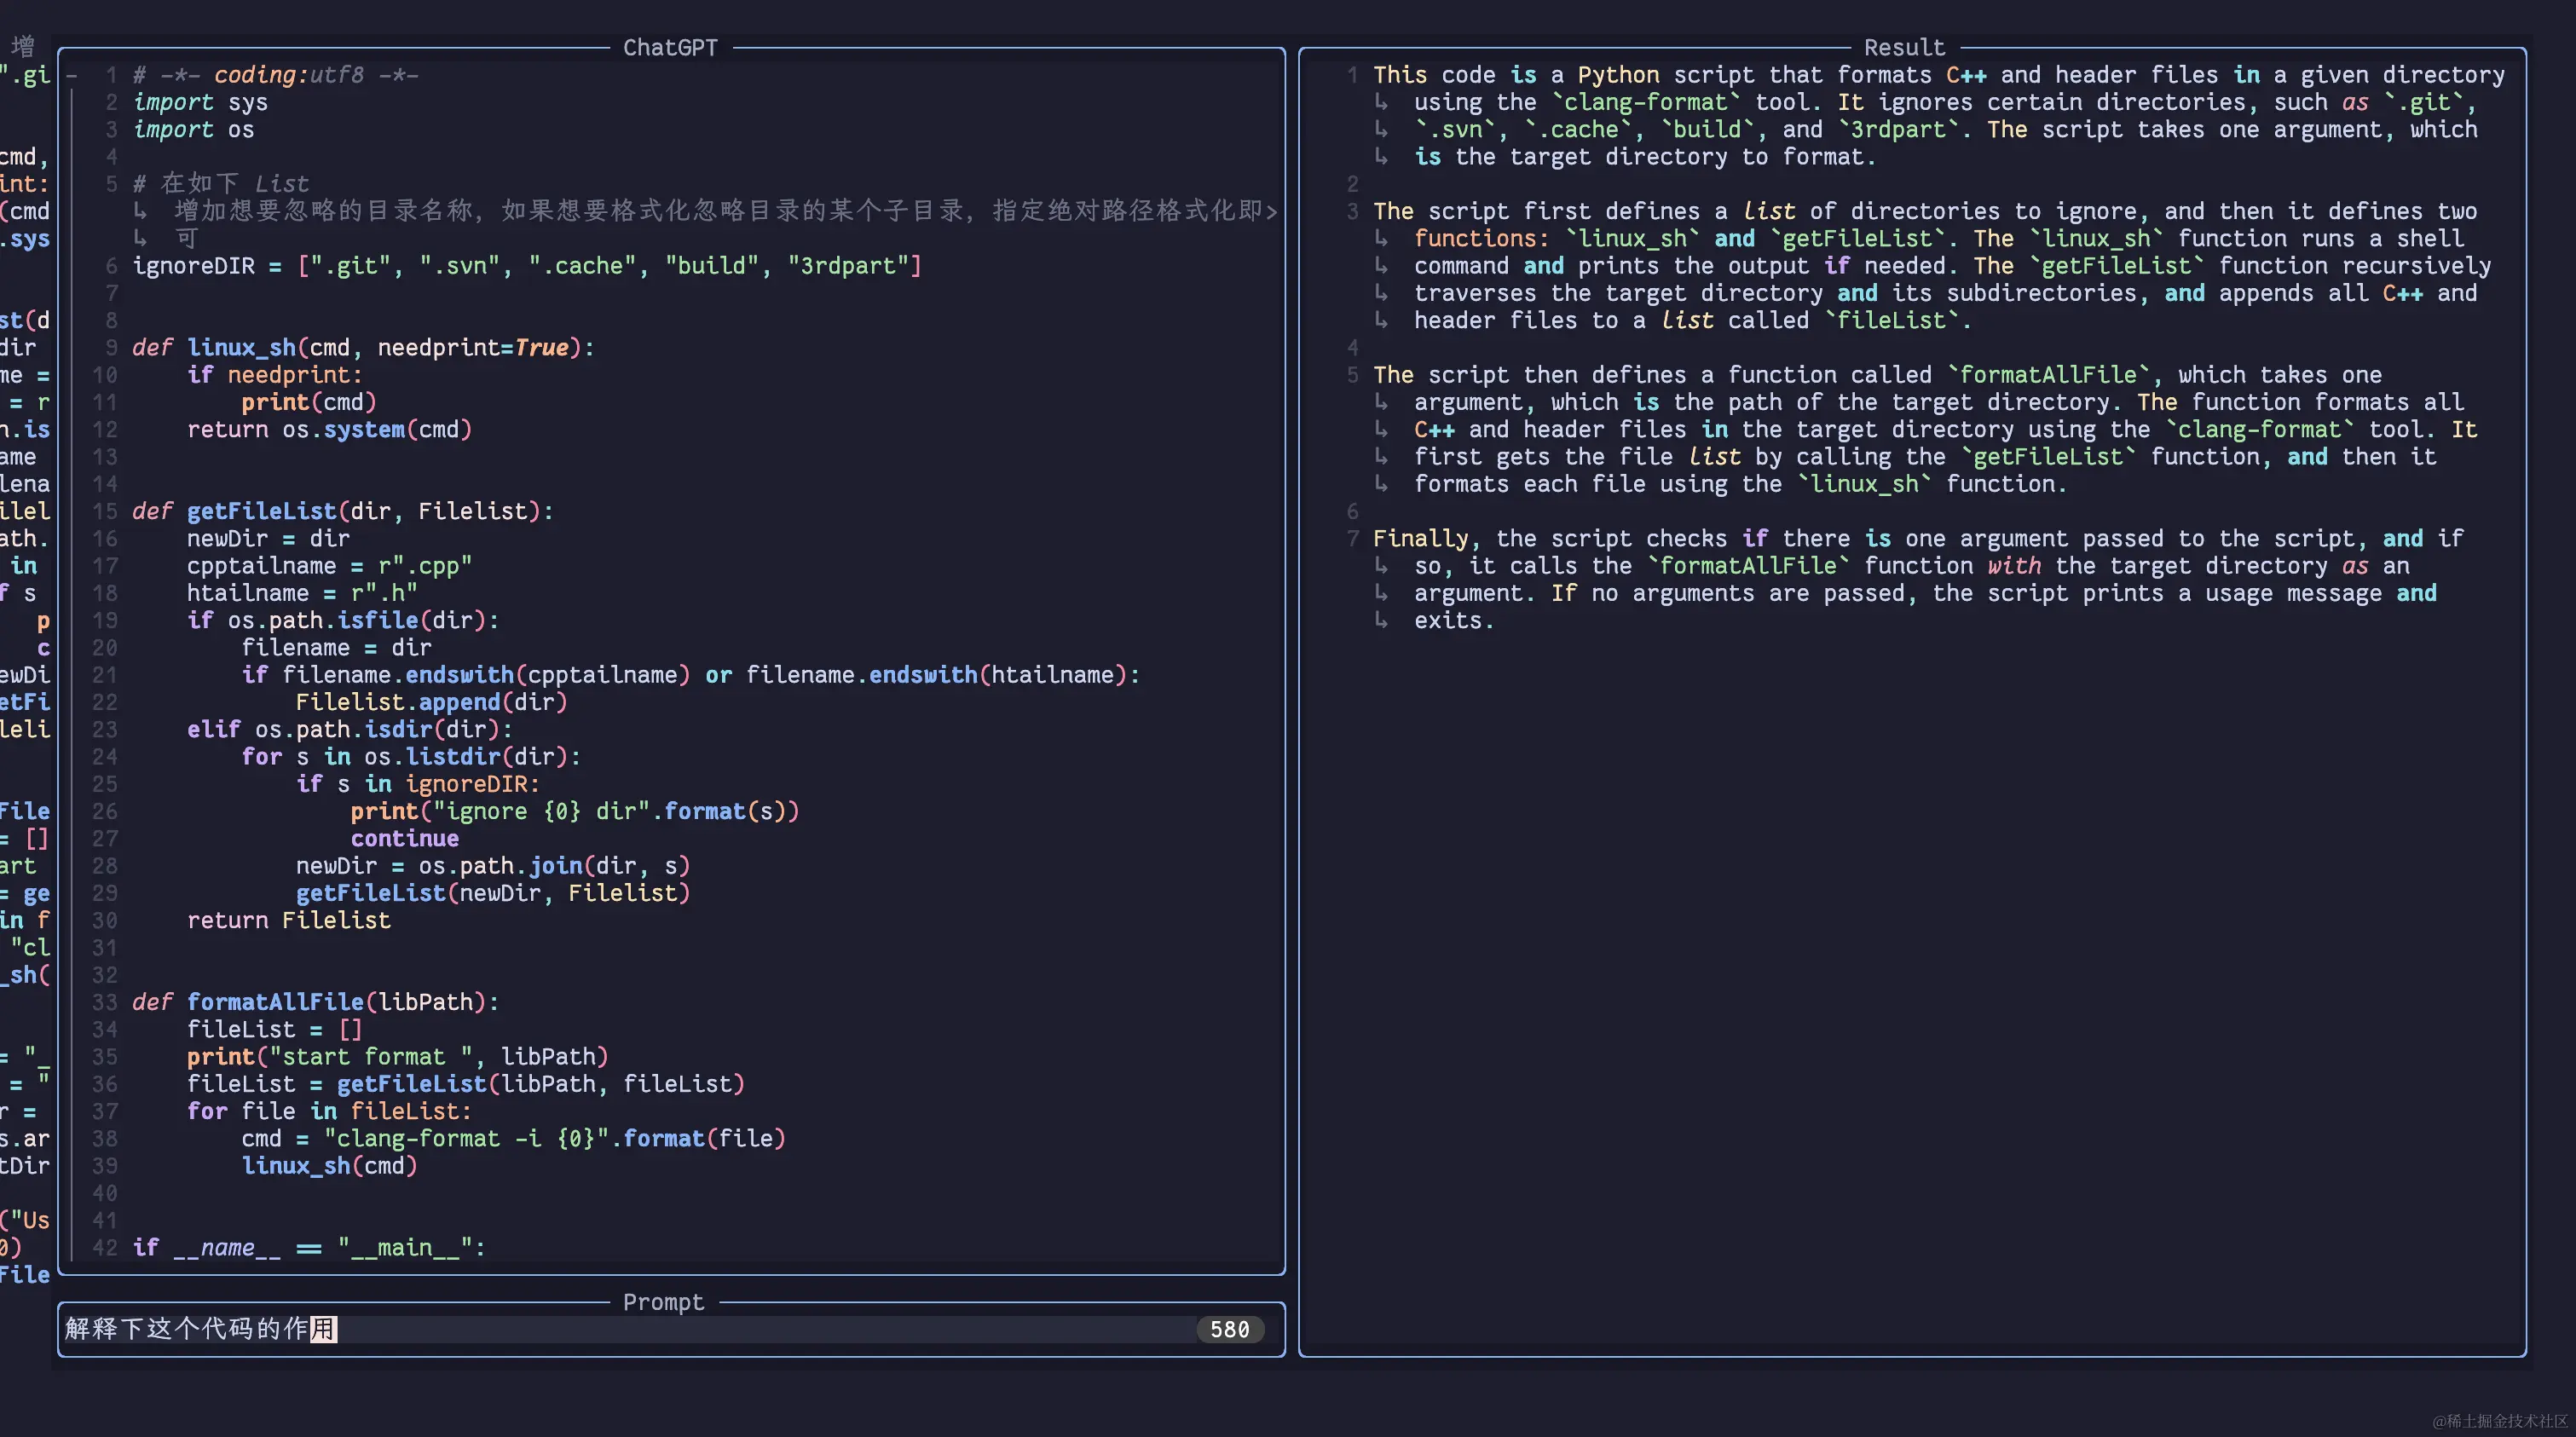Click the Chinese comment '# 在如下 List'
Image resolution: width=2576 pixels, height=1437 pixels.
point(221,184)
